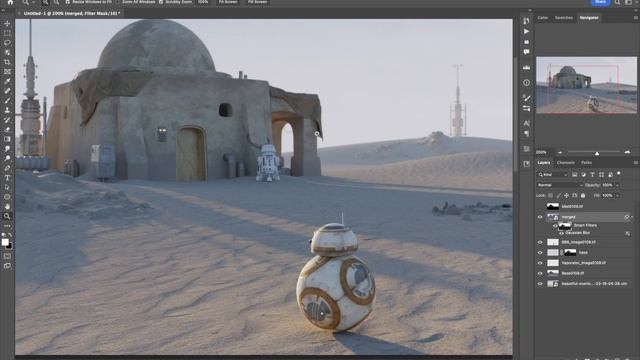640x360 pixels.
Task: Filter layers by pixel layer icon
Action: pos(574,174)
